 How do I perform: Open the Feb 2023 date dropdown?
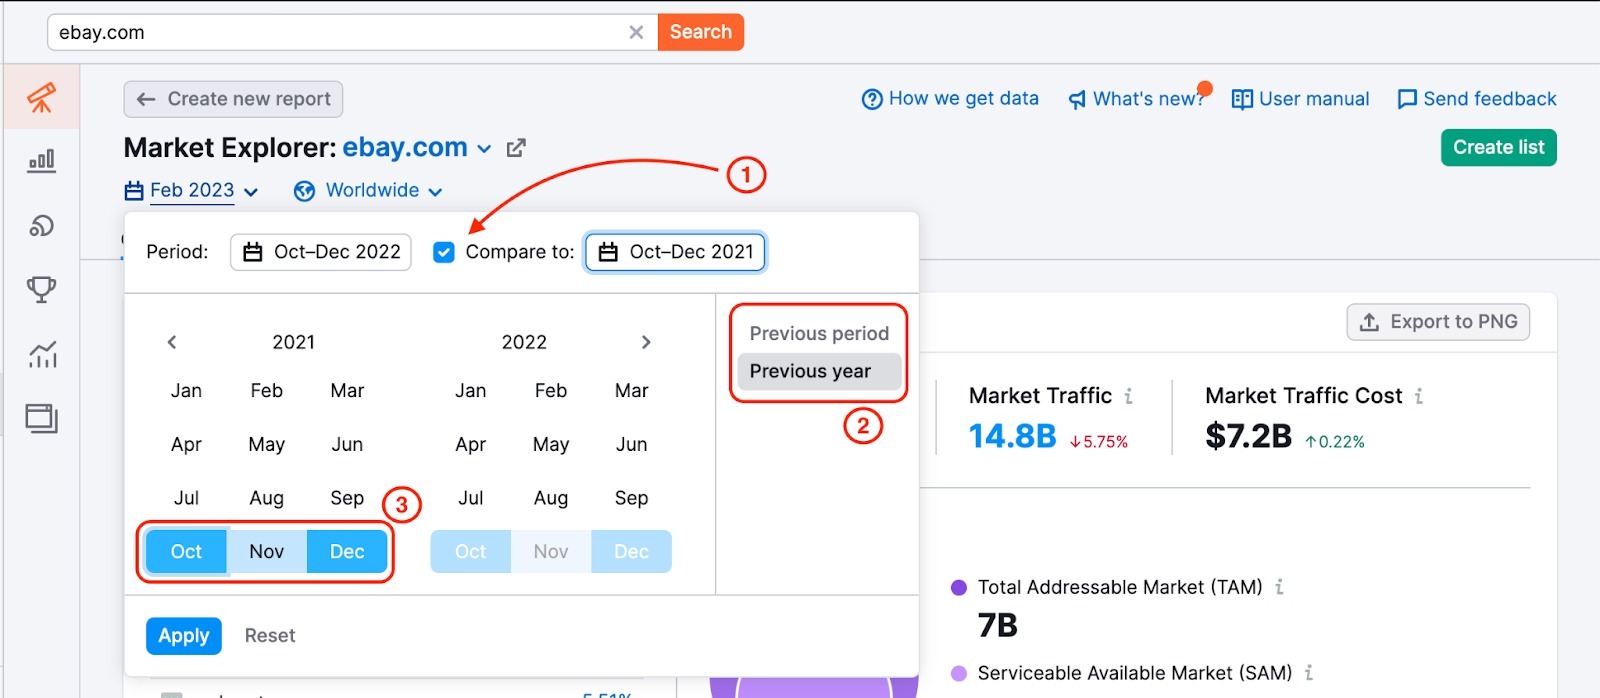(191, 190)
